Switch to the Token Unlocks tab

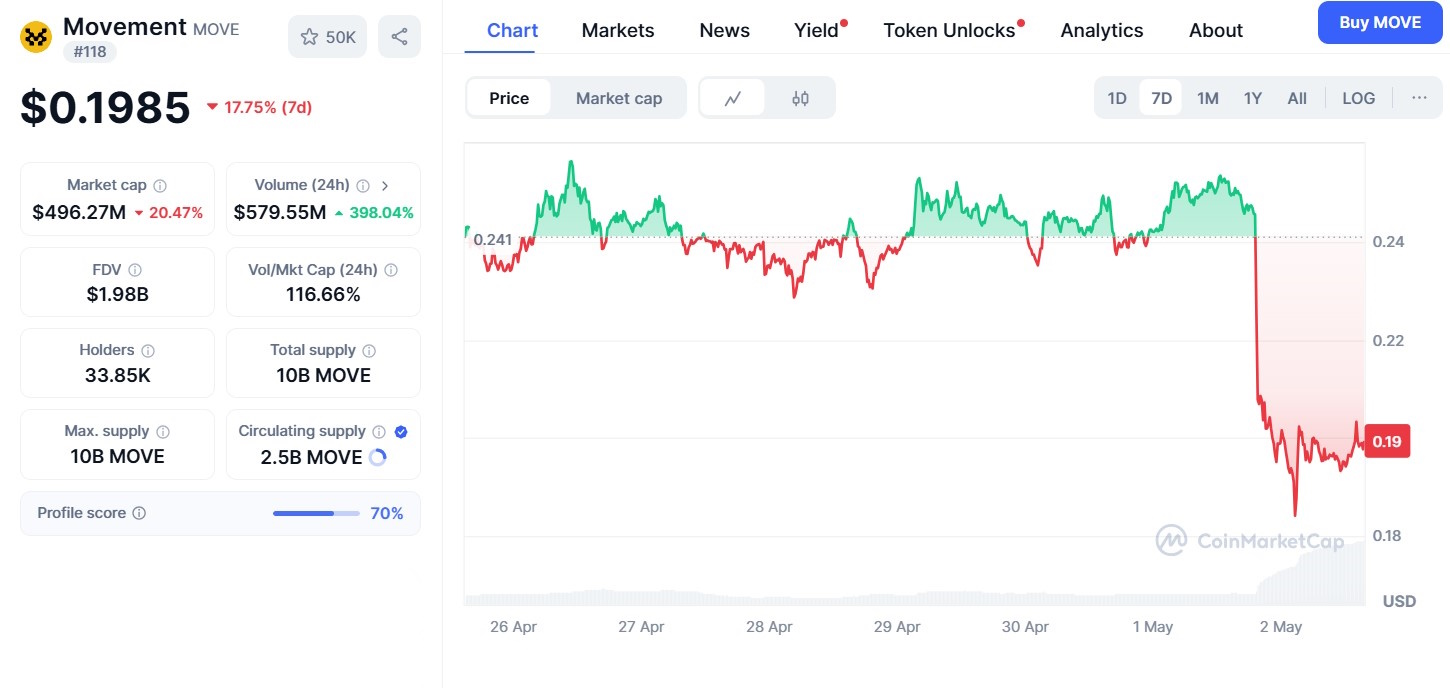pos(949,30)
